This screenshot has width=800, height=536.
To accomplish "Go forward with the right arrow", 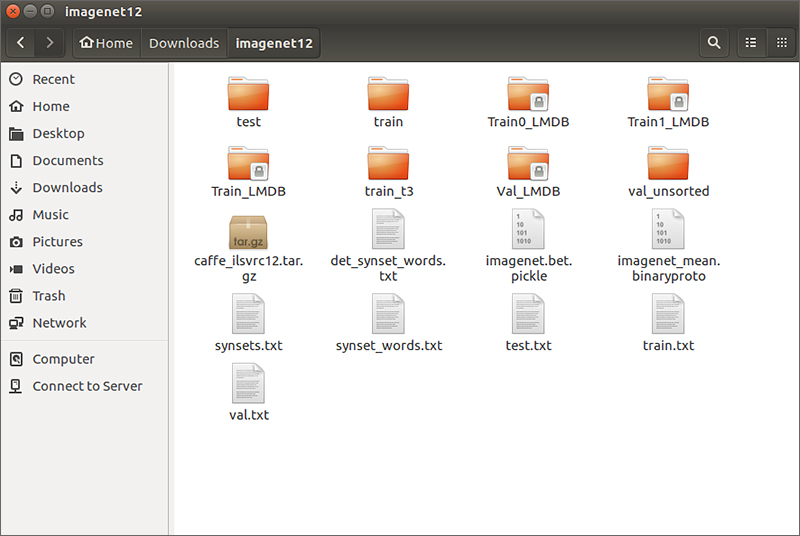I will (x=49, y=43).
